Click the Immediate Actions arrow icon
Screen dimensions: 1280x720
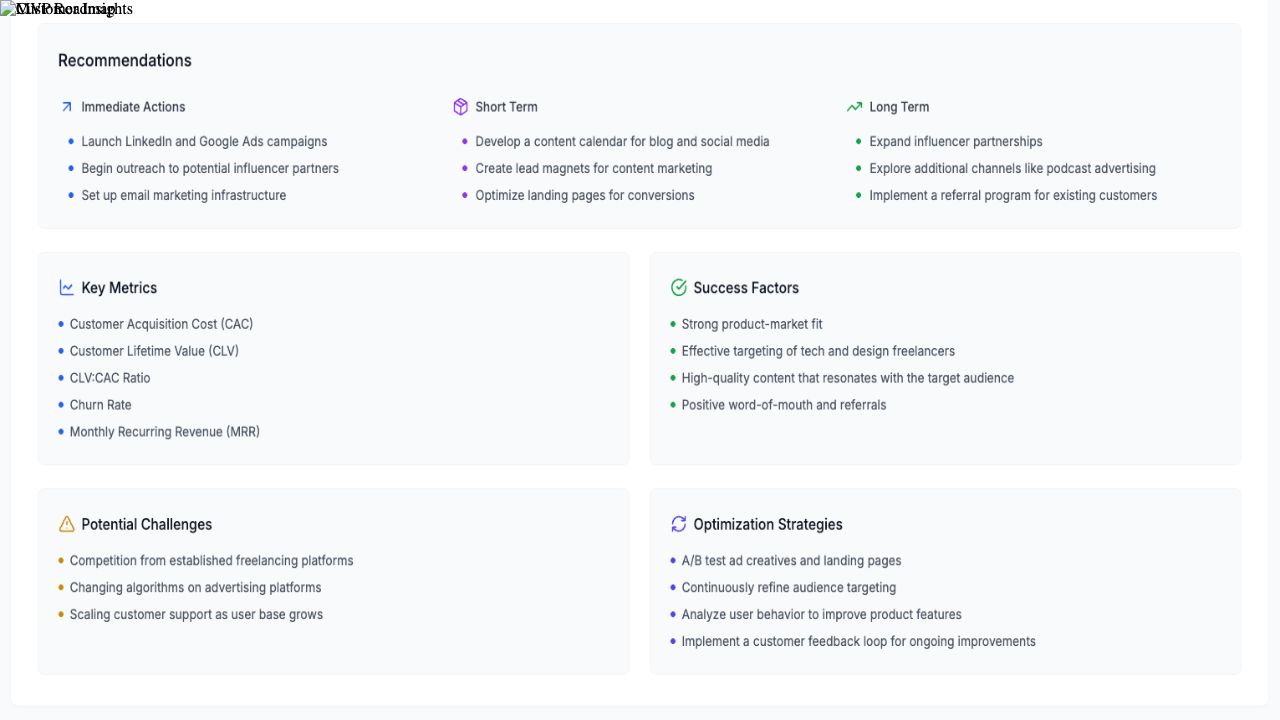click(67, 107)
